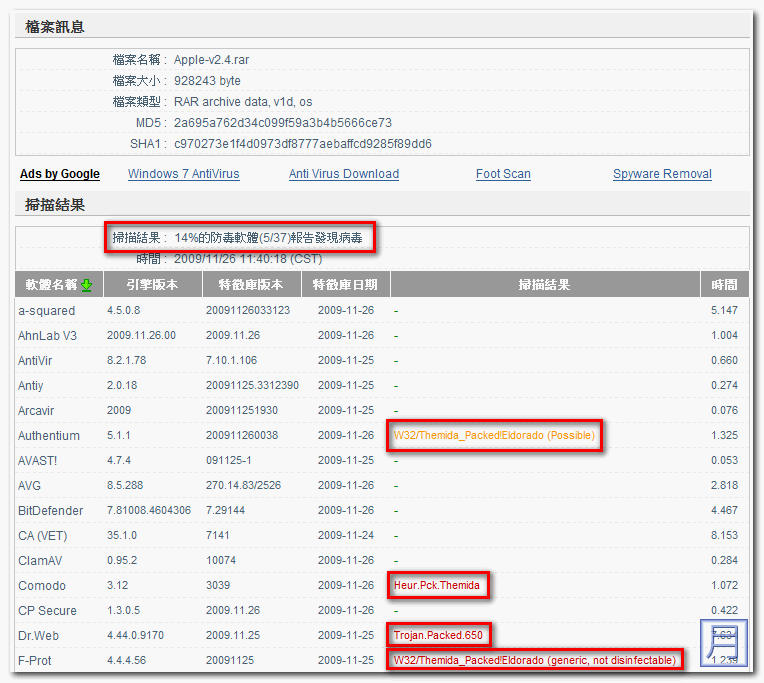Viewport: 764px width, 683px height.
Task: Follow the Windows 7 AntiVirus ad link
Action: pyautogui.click(x=184, y=174)
